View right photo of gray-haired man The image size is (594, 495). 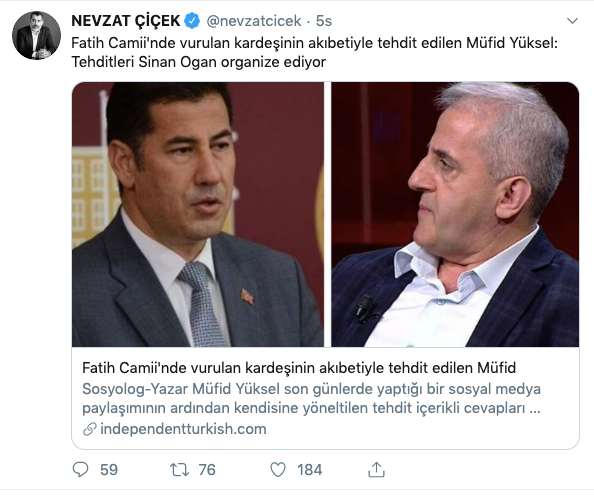pyautogui.click(x=455, y=214)
